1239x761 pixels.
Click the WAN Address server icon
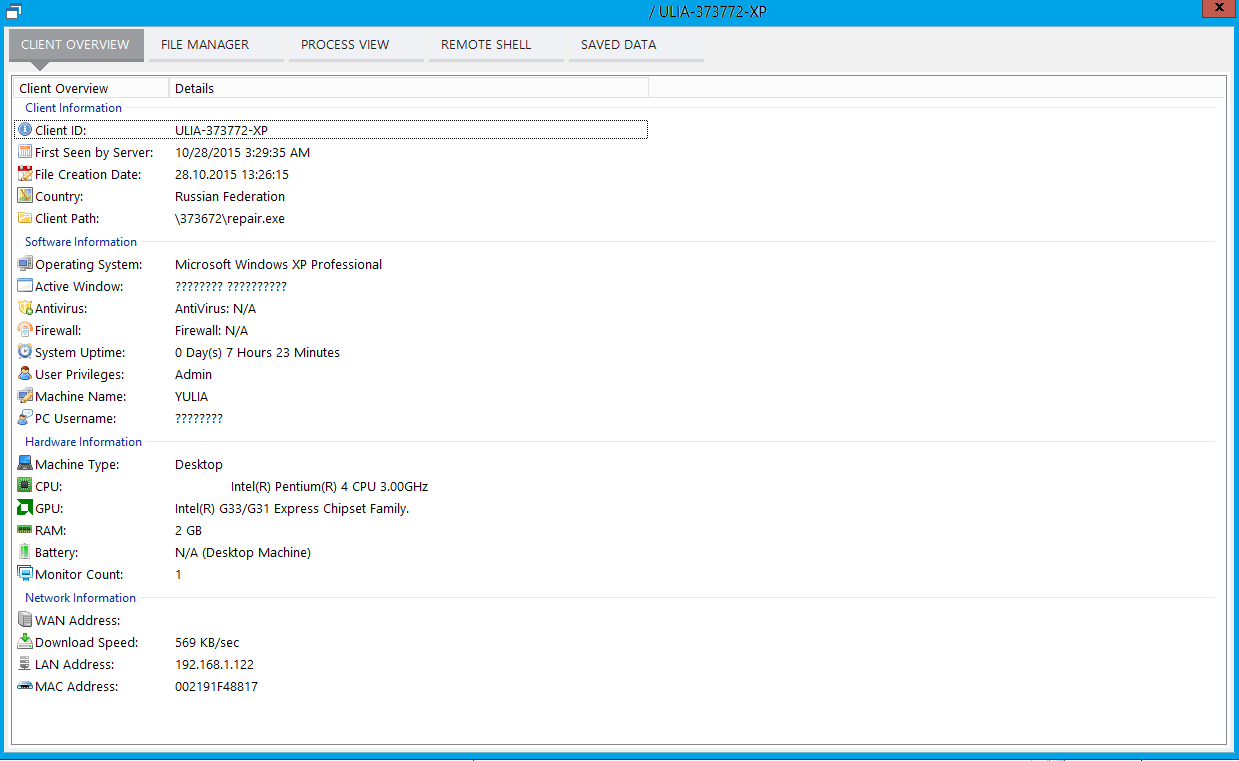pos(25,620)
